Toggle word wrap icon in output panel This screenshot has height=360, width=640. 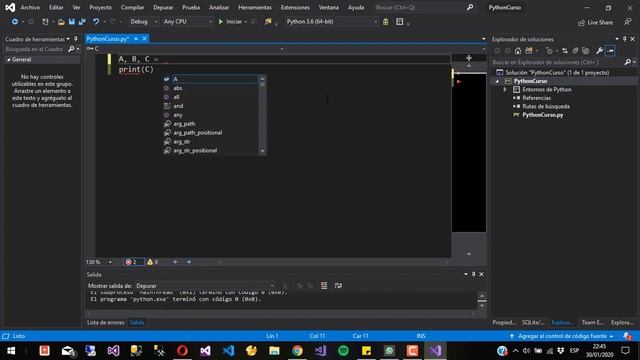click(338, 286)
